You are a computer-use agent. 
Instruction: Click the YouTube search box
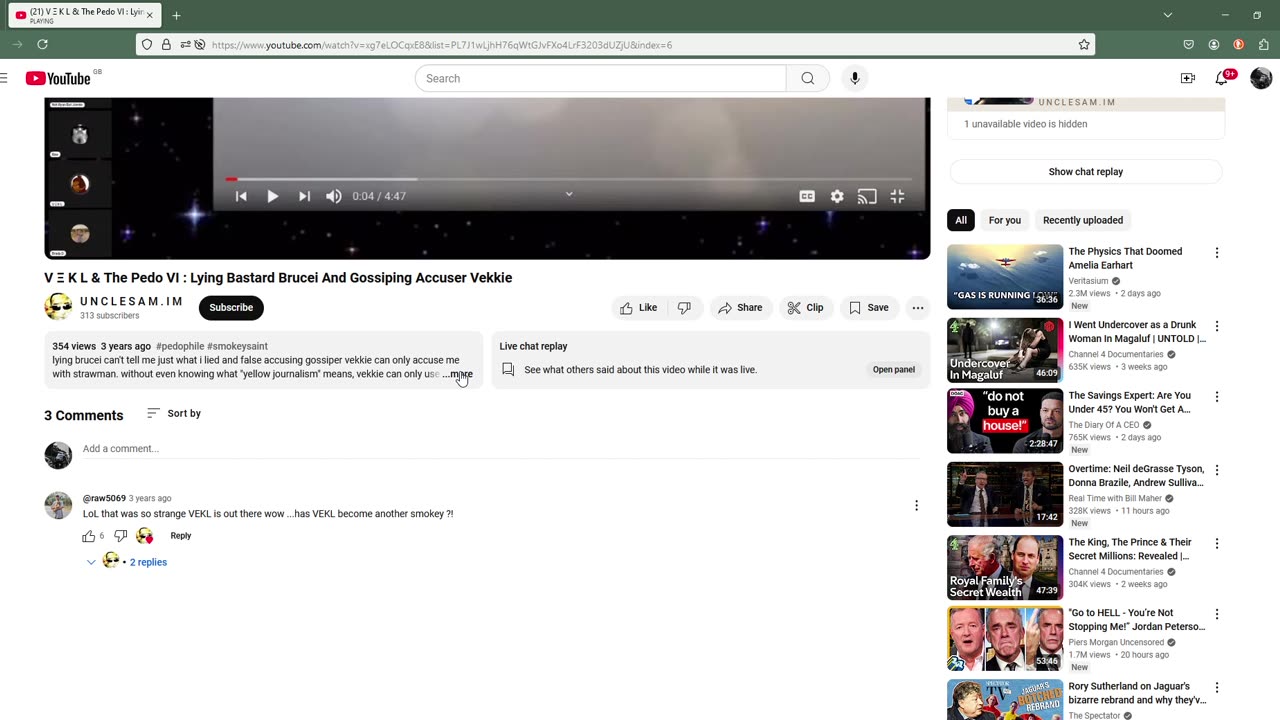(600, 78)
